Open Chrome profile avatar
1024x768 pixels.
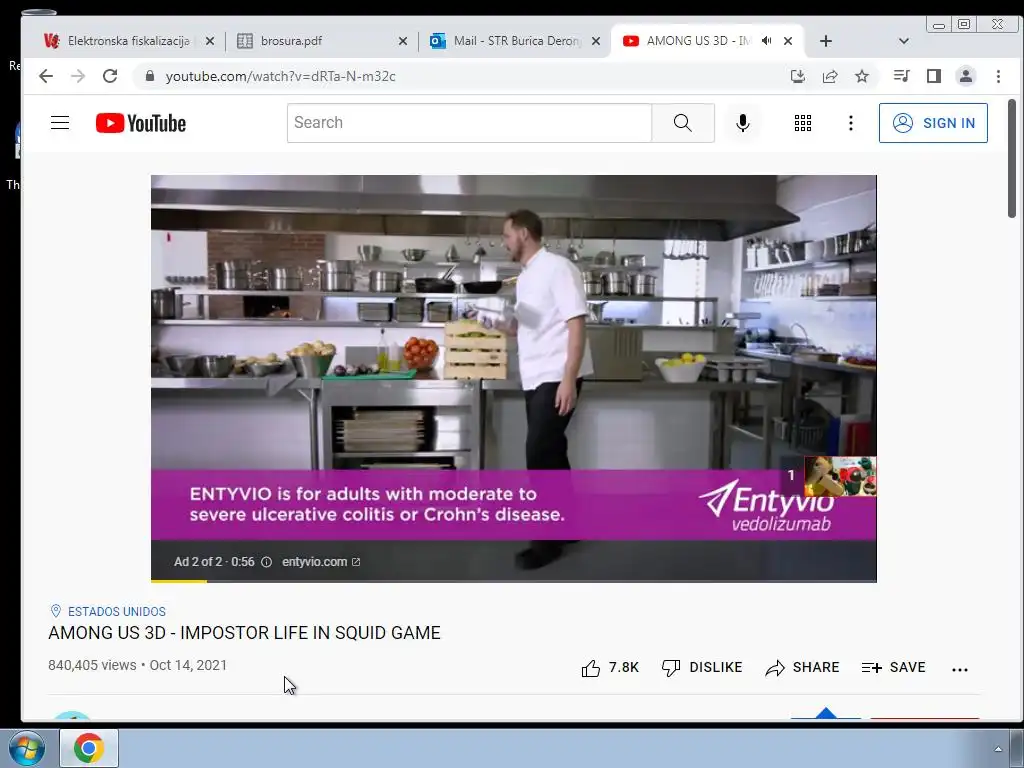tap(966, 76)
